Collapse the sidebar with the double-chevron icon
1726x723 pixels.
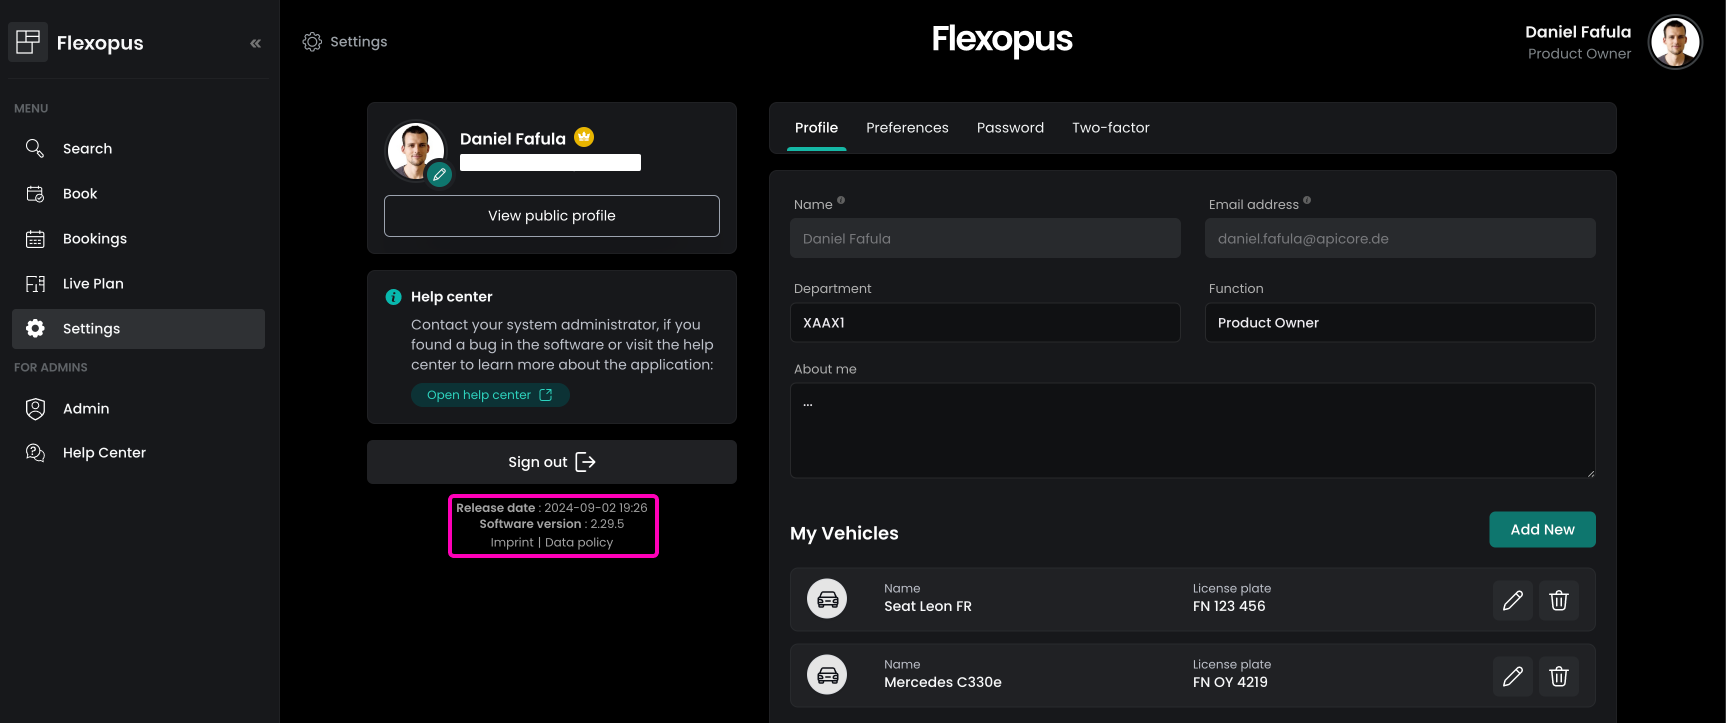pos(255,43)
